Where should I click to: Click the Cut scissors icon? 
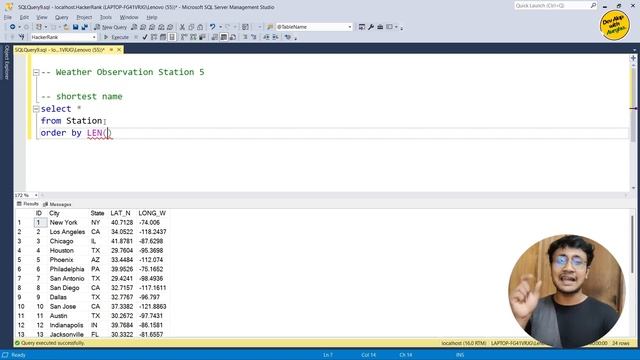[182, 27]
